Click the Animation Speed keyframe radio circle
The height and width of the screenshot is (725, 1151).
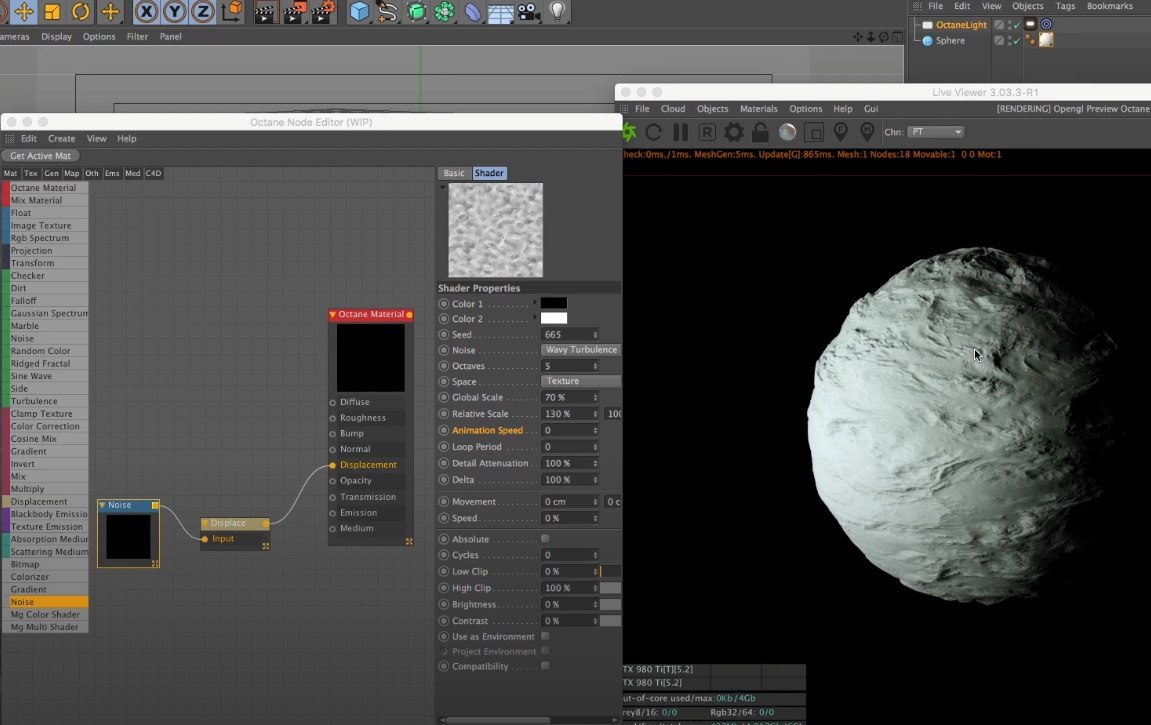point(443,431)
